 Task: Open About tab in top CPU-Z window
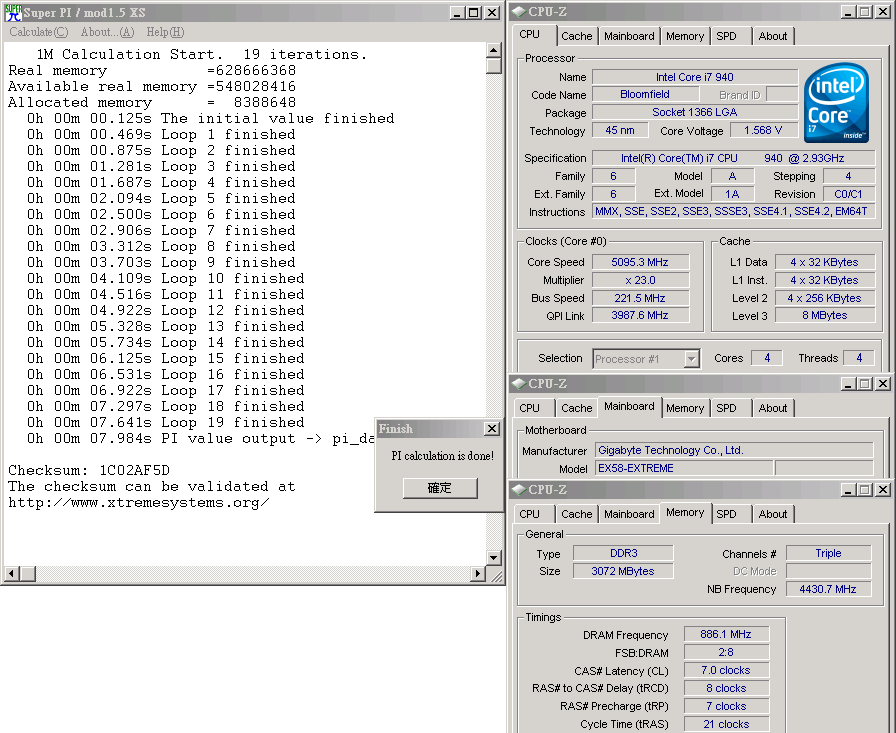click(x=773, y=36)
